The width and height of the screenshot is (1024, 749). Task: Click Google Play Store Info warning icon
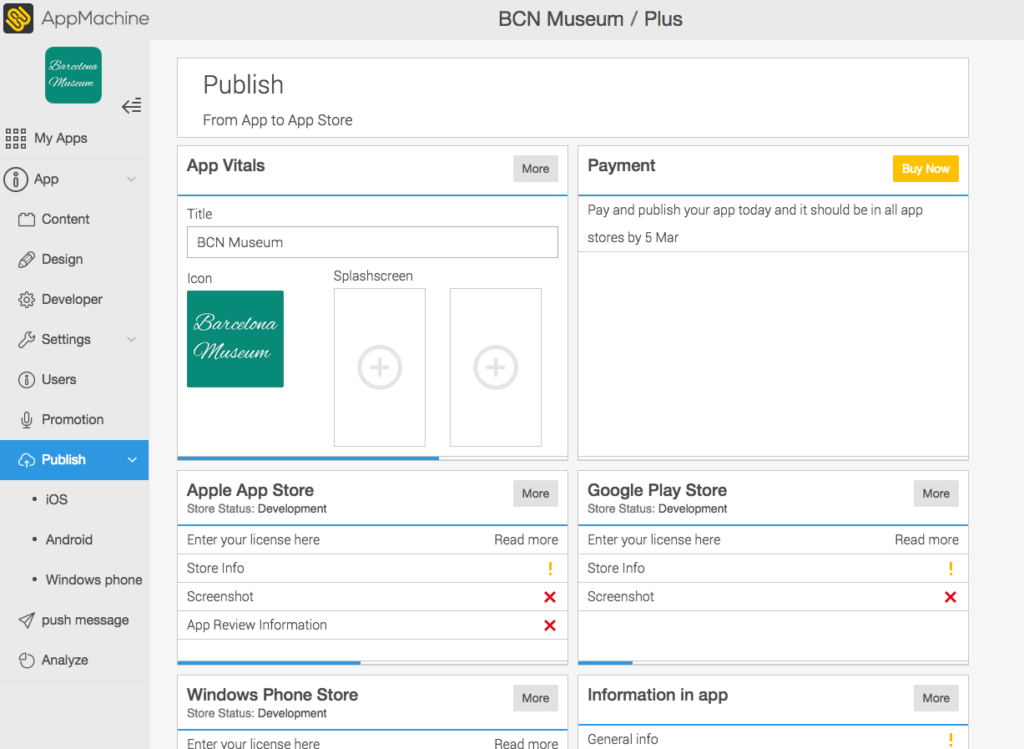[x=950, y=569]
